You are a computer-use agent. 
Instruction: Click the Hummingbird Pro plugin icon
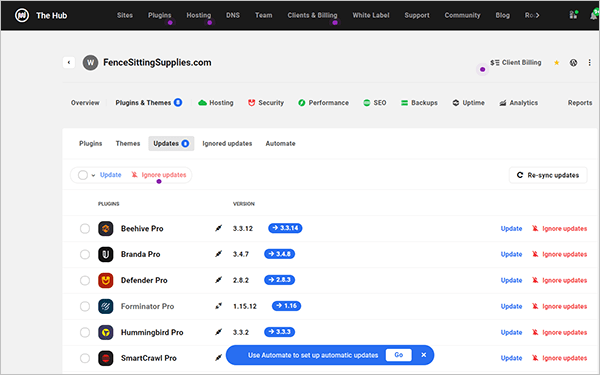(106, 333)
